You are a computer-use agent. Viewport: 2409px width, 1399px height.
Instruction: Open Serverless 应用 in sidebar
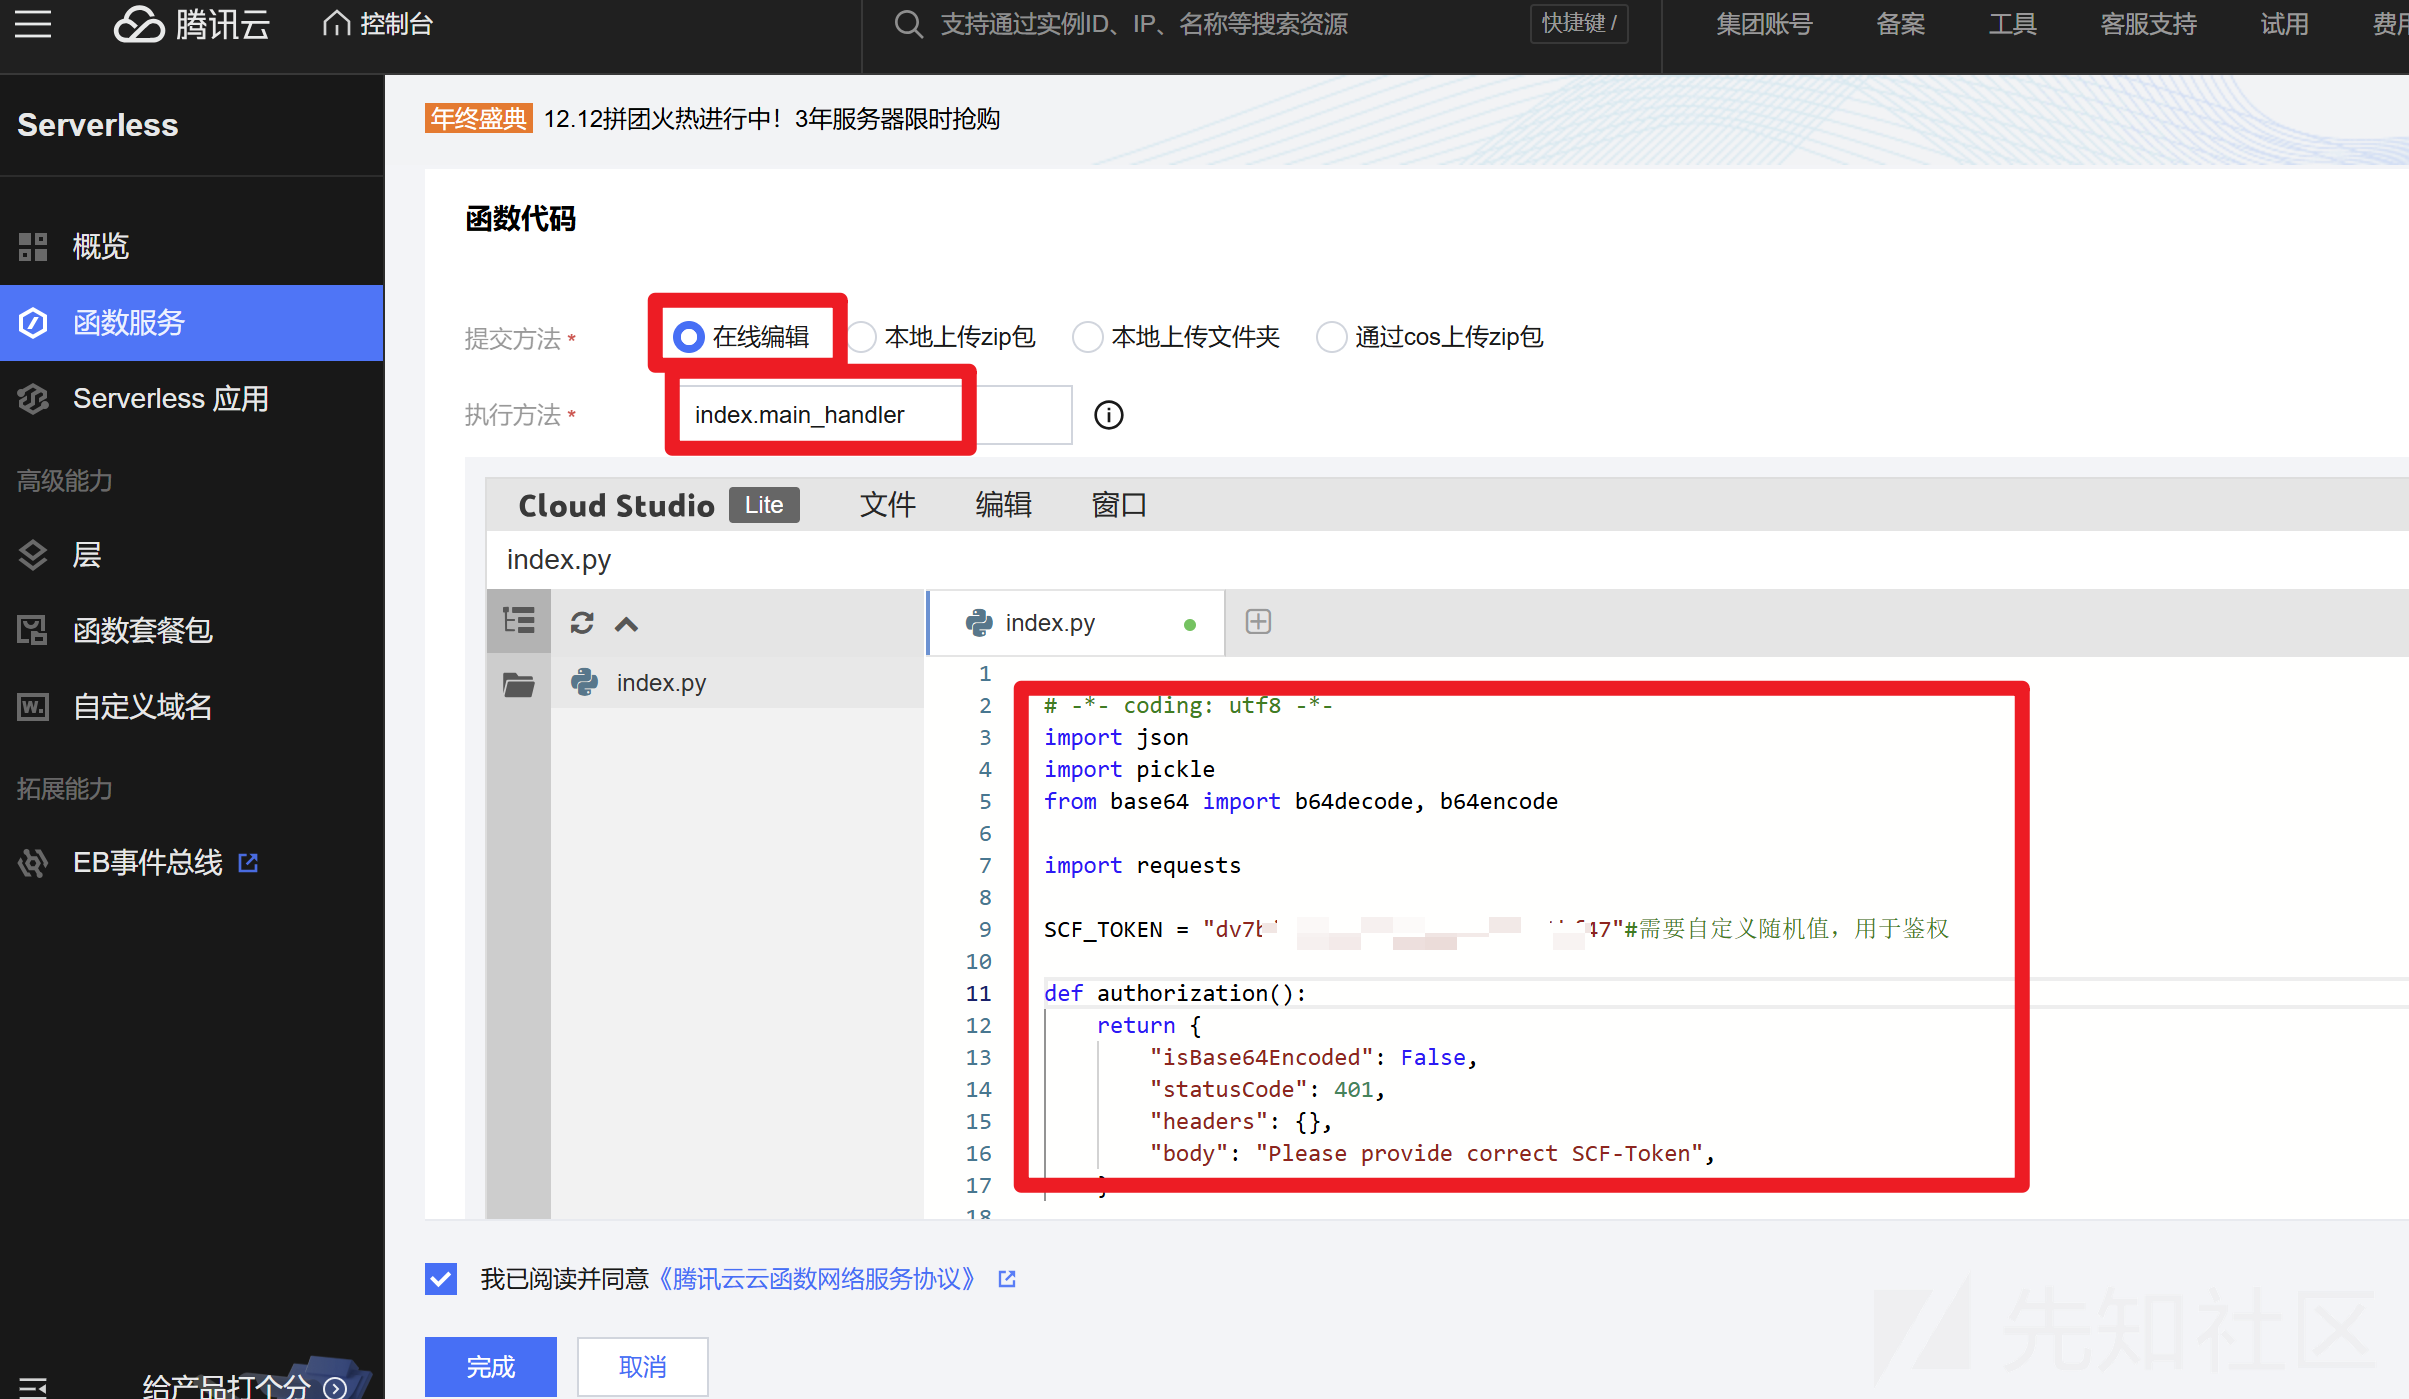192,399
